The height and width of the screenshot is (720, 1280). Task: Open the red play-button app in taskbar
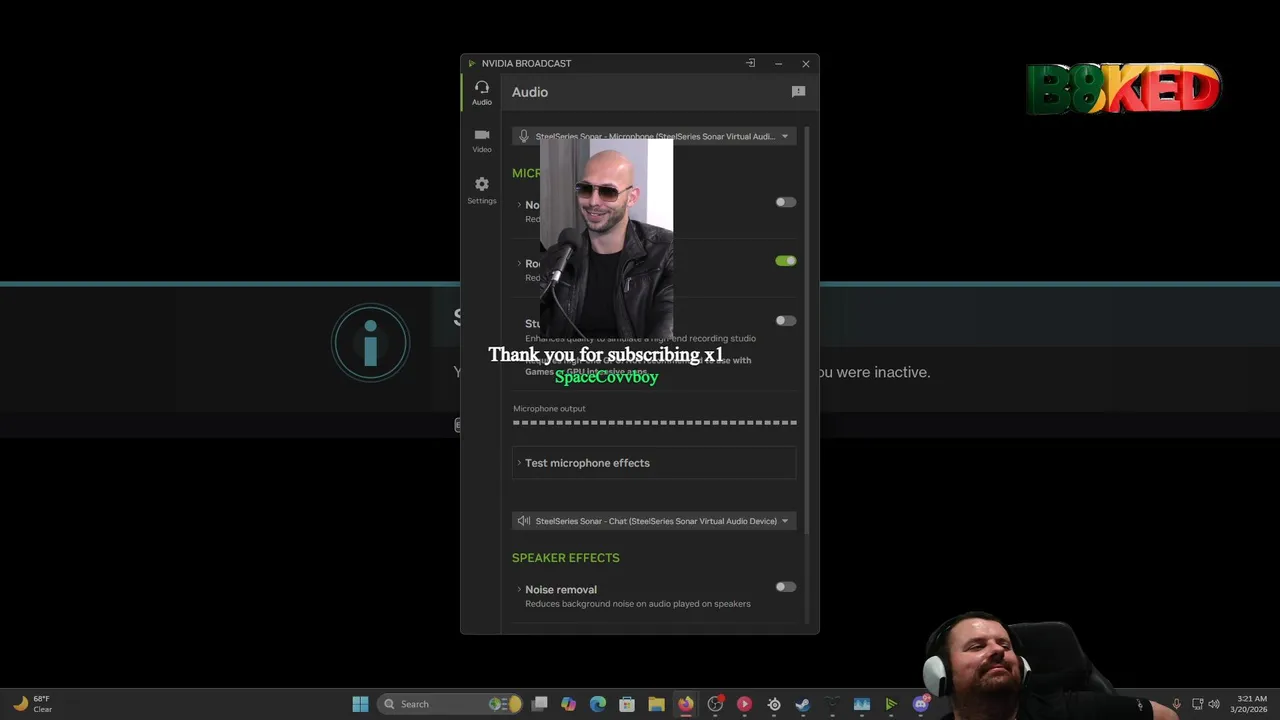[744, 704]
